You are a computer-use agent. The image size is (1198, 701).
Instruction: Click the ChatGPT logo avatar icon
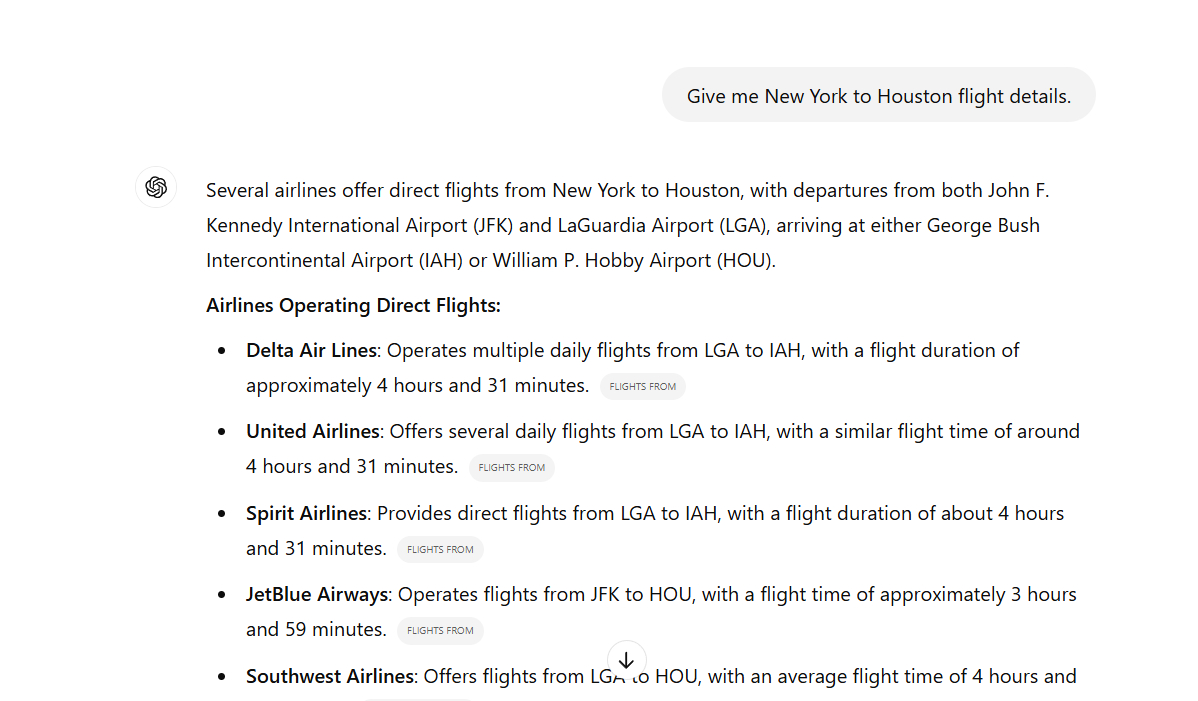pos(156,187)
